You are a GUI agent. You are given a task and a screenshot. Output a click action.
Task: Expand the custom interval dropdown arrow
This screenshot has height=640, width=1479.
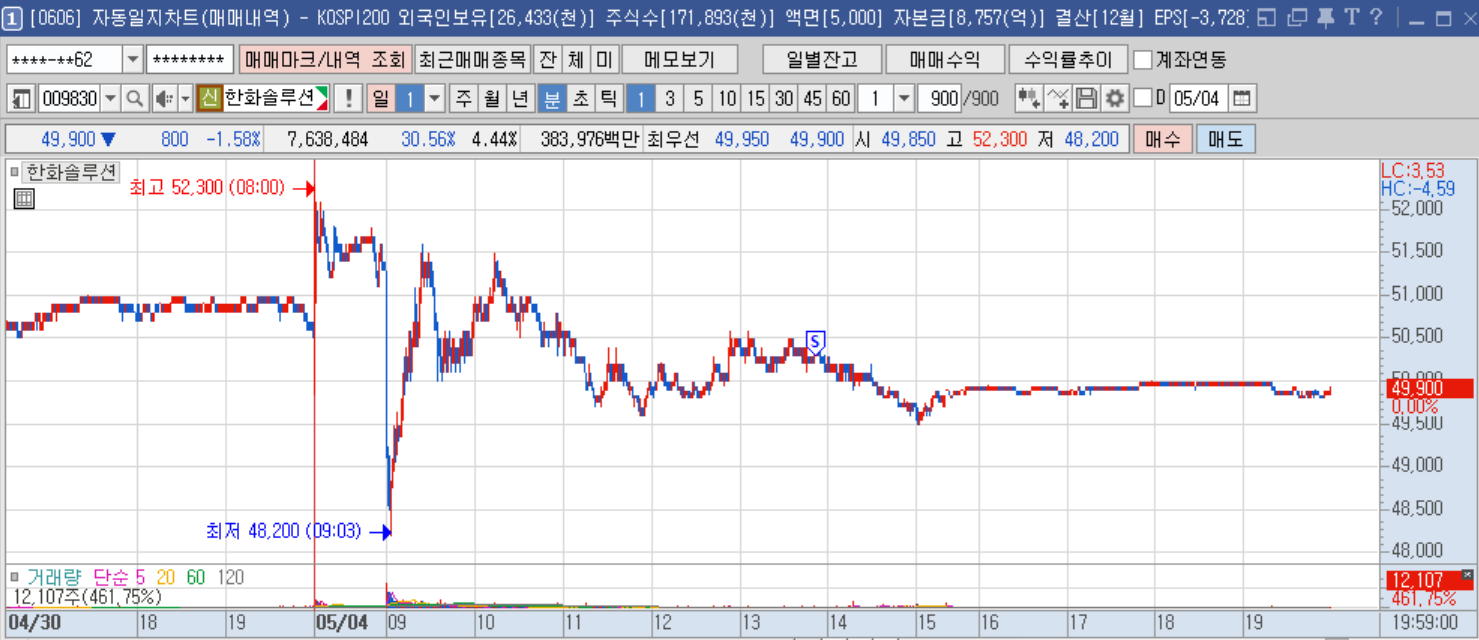click(904, 99)
